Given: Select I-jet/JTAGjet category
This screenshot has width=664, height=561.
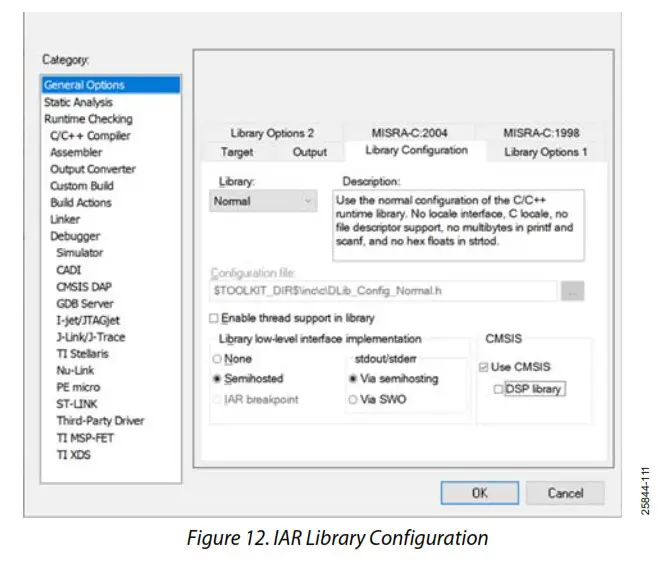Looking at the screenshot, I should (x=88, y=321).
